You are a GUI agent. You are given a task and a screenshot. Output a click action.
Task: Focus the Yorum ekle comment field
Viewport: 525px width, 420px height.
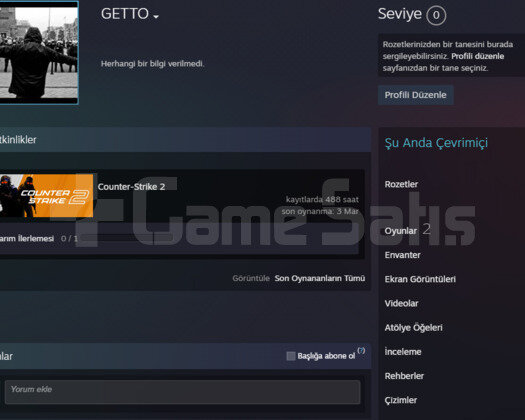pyautogui.click(x=182, y=392)
